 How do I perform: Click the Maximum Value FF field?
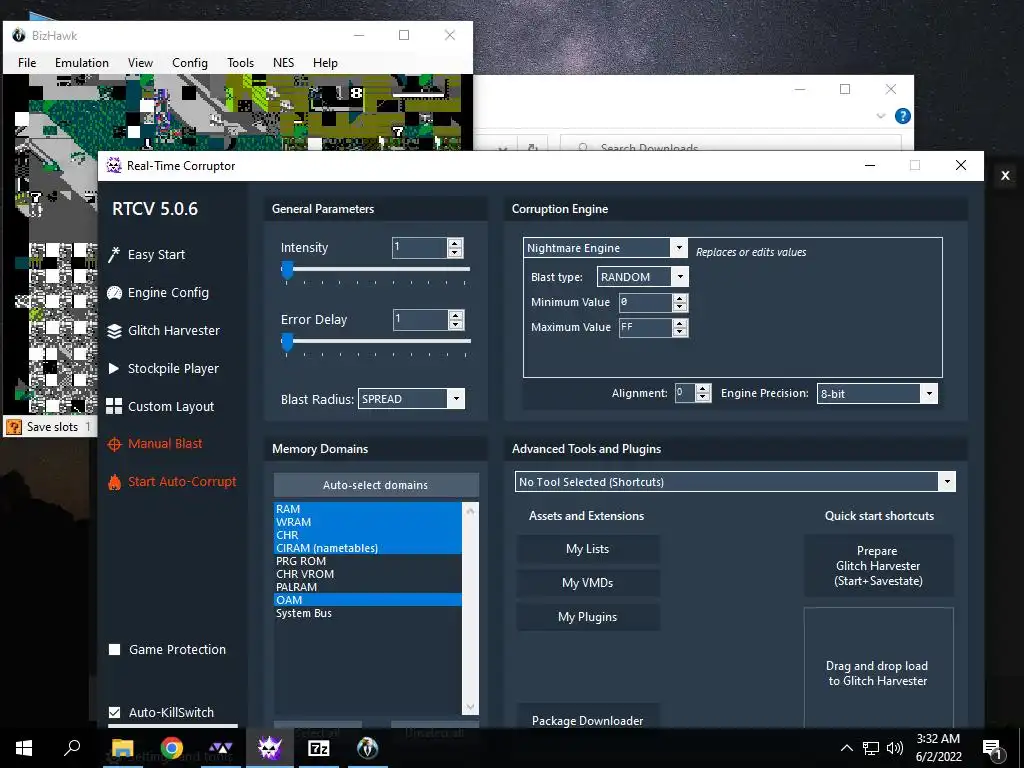tap(645, 327)
